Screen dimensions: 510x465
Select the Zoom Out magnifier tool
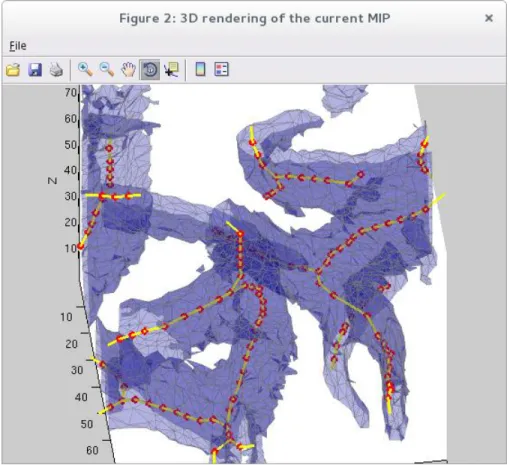tap(107, 70)
